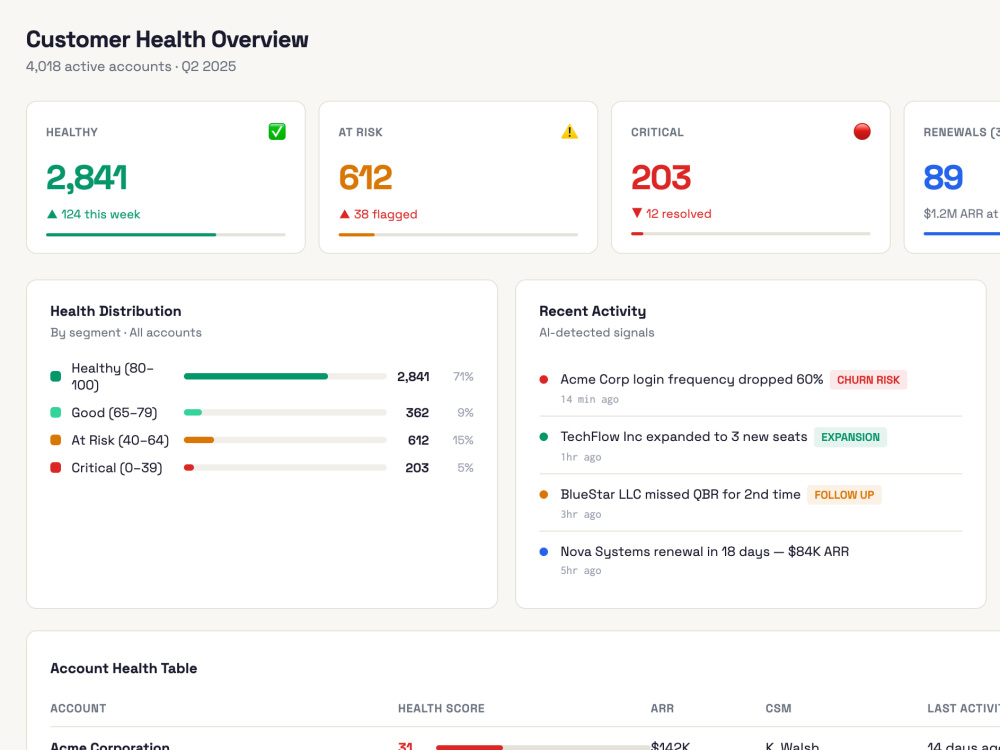
Task: Sort by ARR column header
Action: point(662,709)
